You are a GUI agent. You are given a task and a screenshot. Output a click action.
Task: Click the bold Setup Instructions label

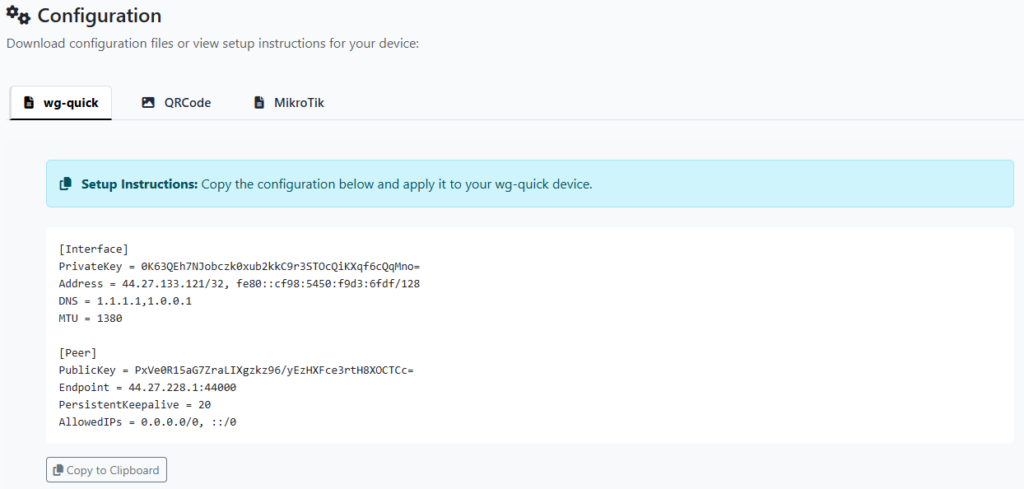[x=139, y=184]
